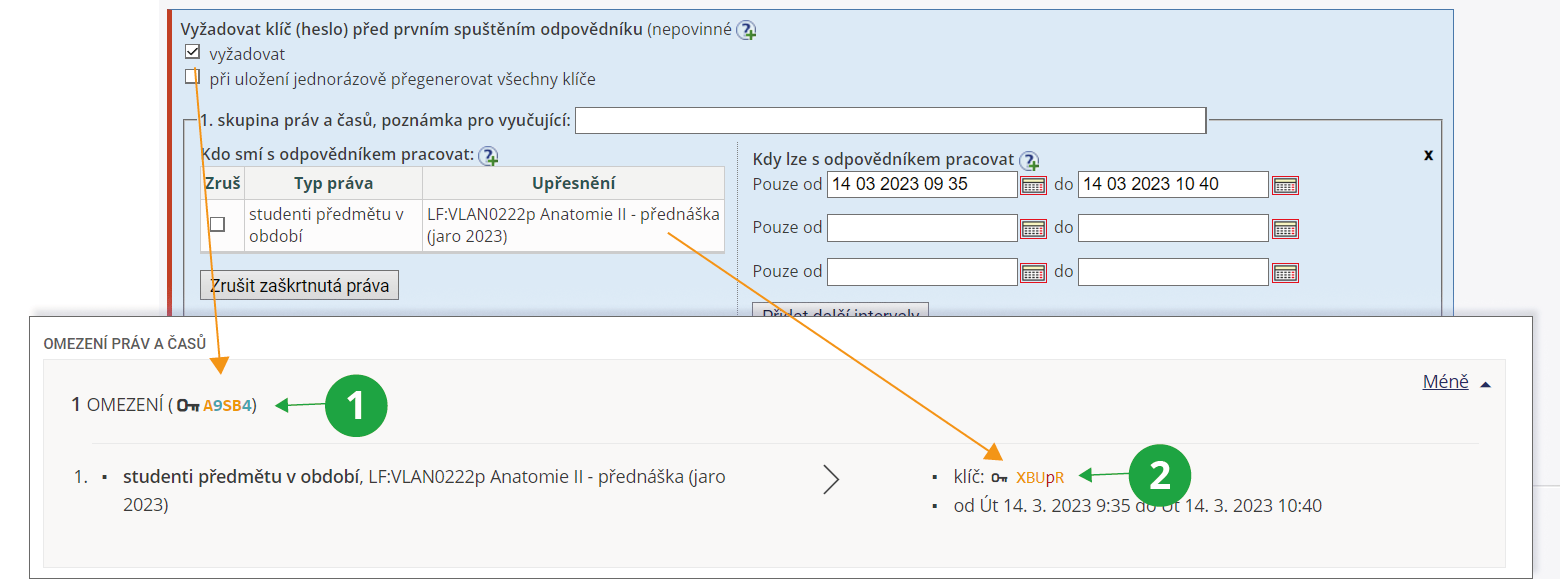Click the note field for 1st rights group
1560x579 pixels.
(890, 120)
